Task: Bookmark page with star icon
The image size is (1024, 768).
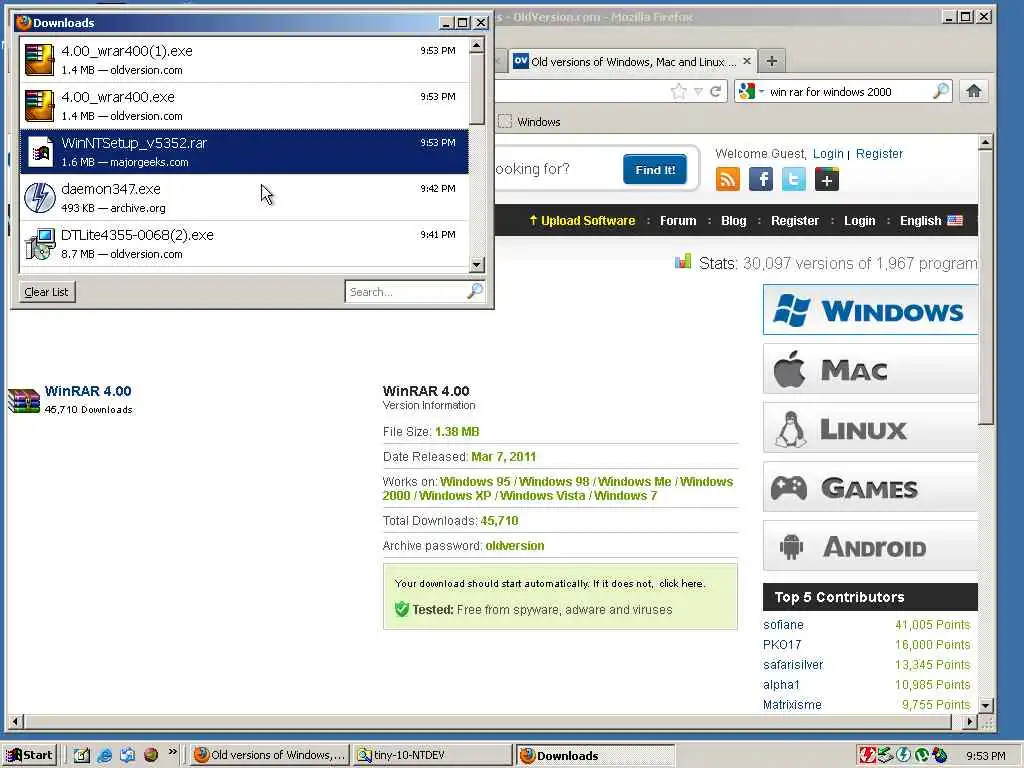Action: pyautogui.click(x=679, y=91)
